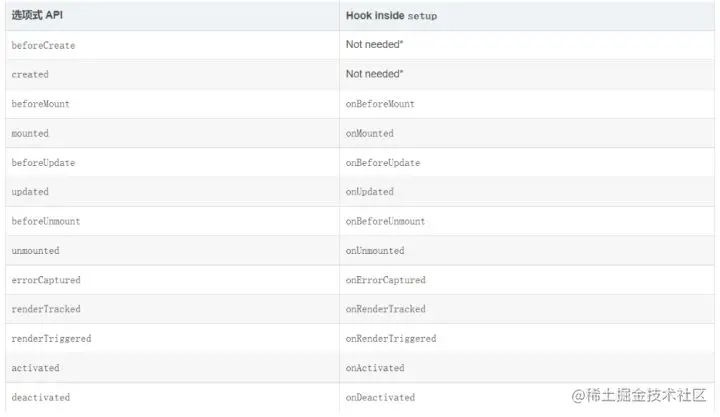Click the onDeactivated hook cell

[x=527, y=397]
